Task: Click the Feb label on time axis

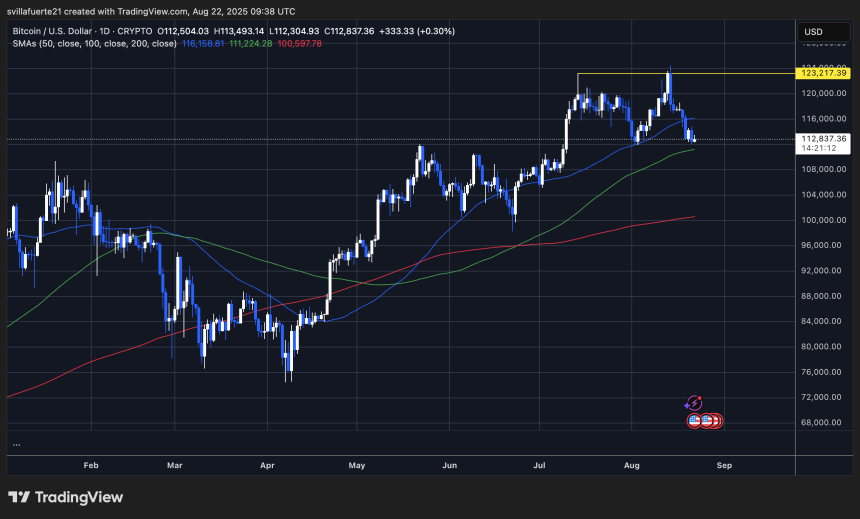Action: point(91,465)
